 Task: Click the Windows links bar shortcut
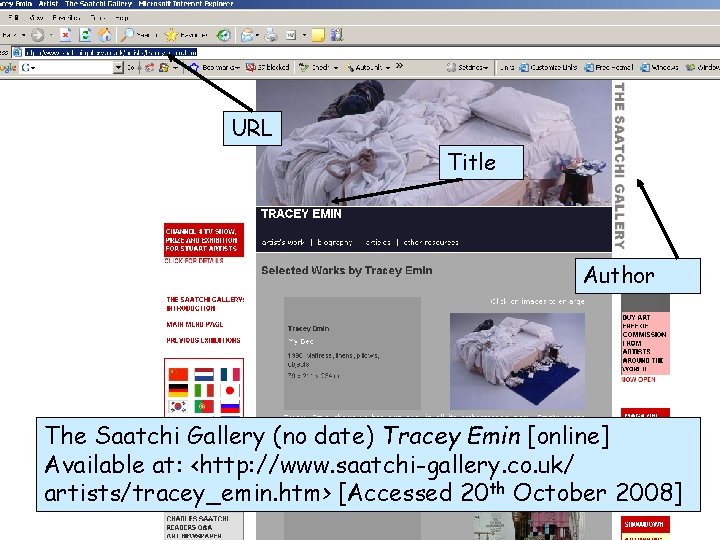659,68
